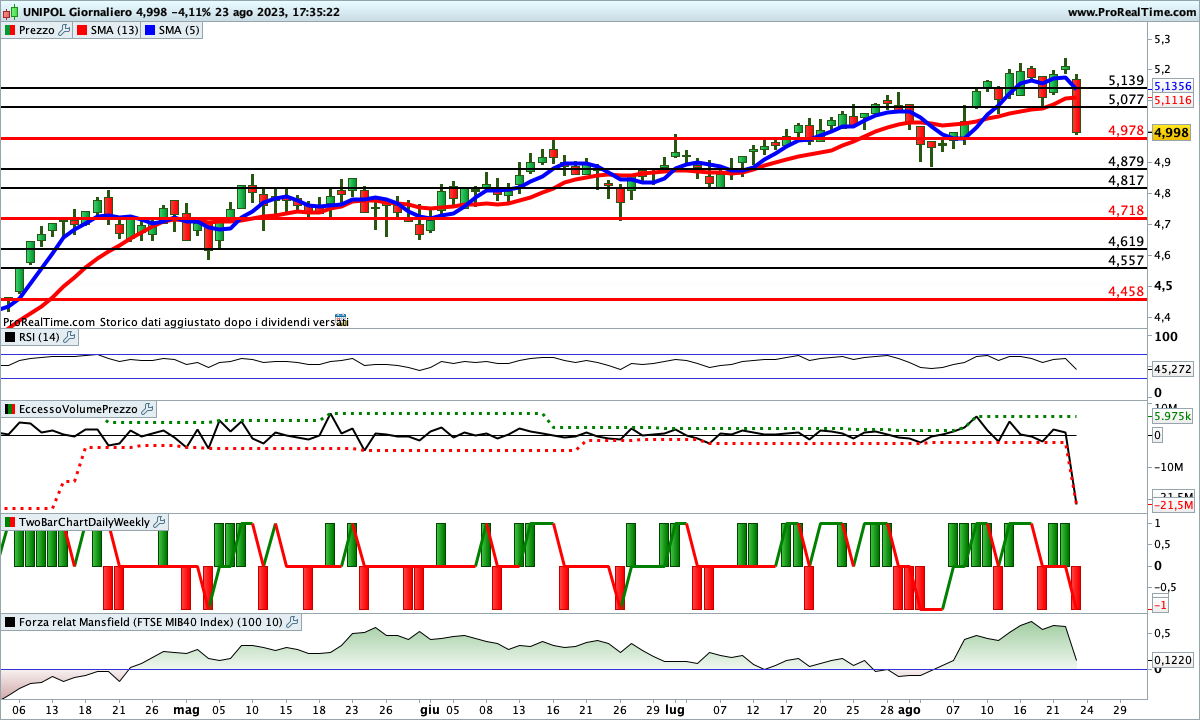
Task: Click the green 5.975k volume value tag
Action: pos(1171,416)
